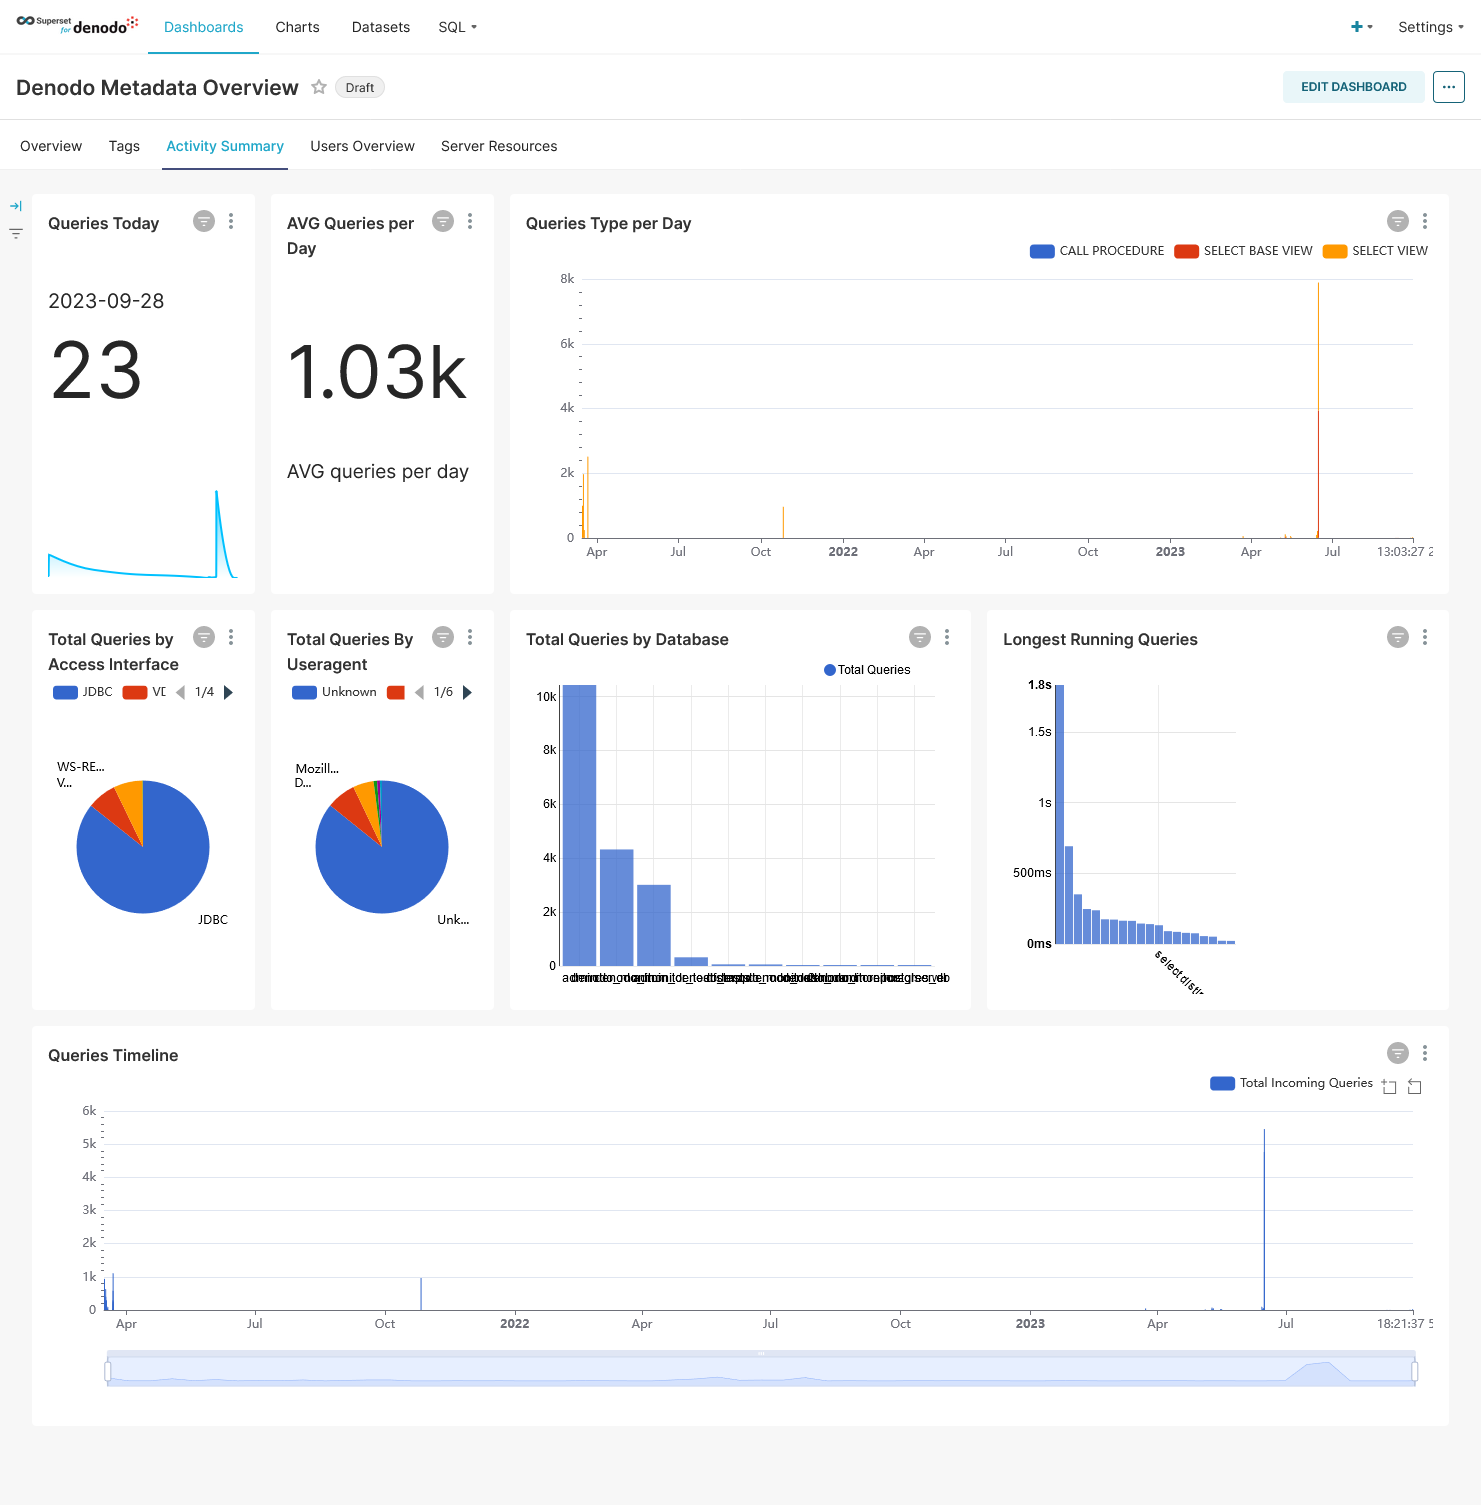Image resolution: width=1481 pixels, height=1505 pixels.
Task: Show applied filters on AVG Queries per Day
Action: coord(443,221)
